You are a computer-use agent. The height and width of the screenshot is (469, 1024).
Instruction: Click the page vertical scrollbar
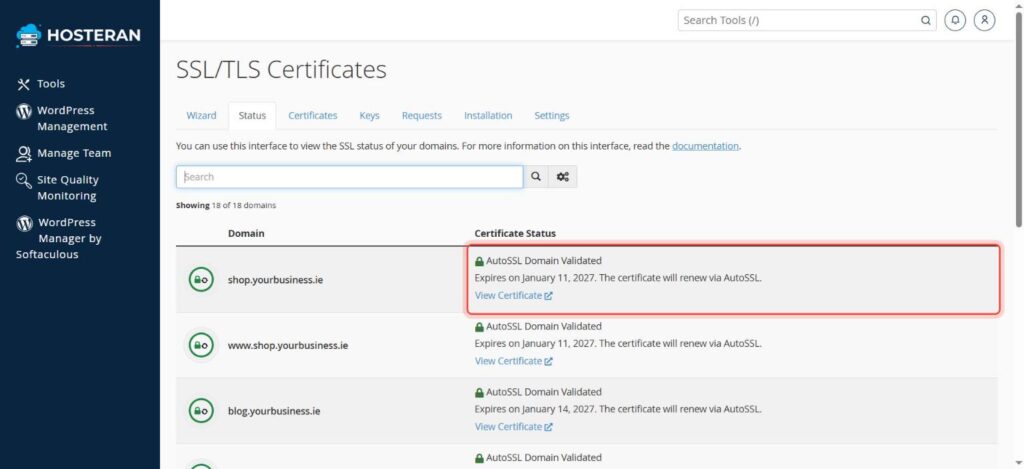1019,118
